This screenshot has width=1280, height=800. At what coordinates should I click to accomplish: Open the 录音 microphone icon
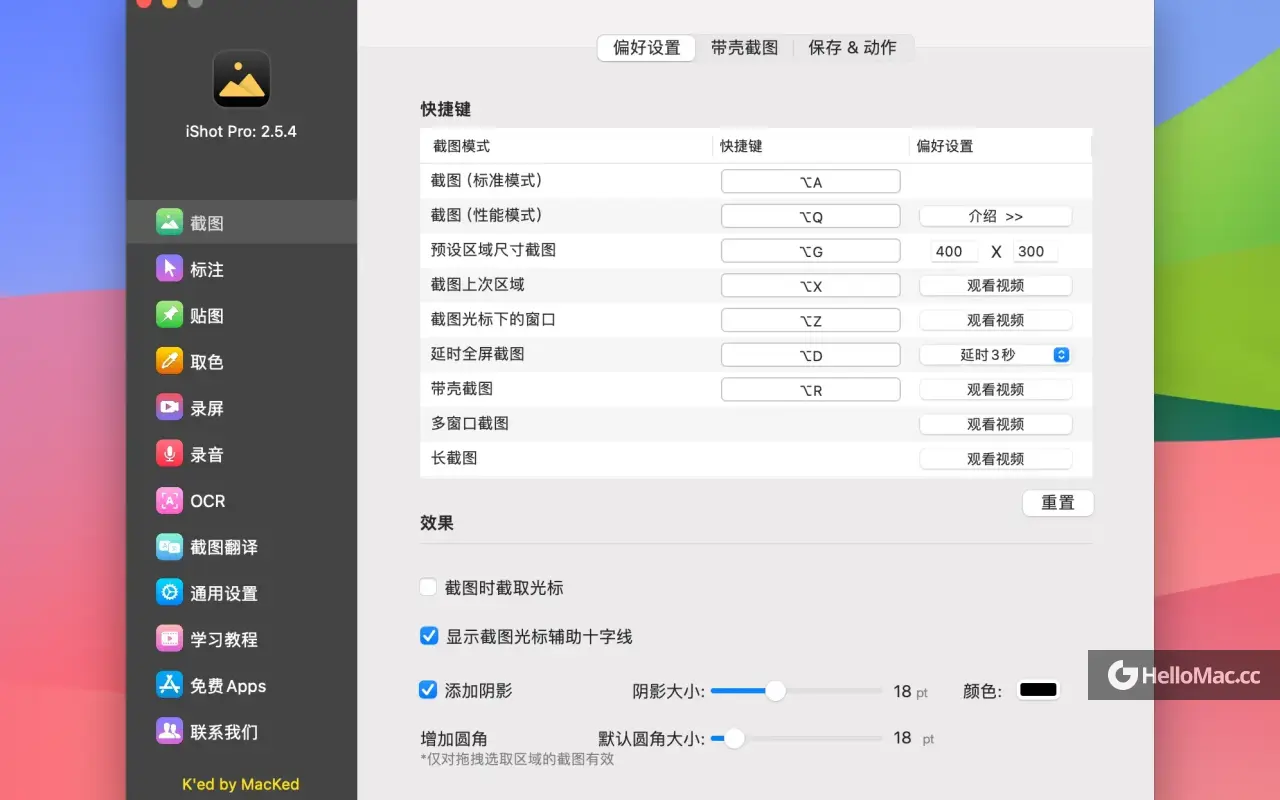click(169, 454)
